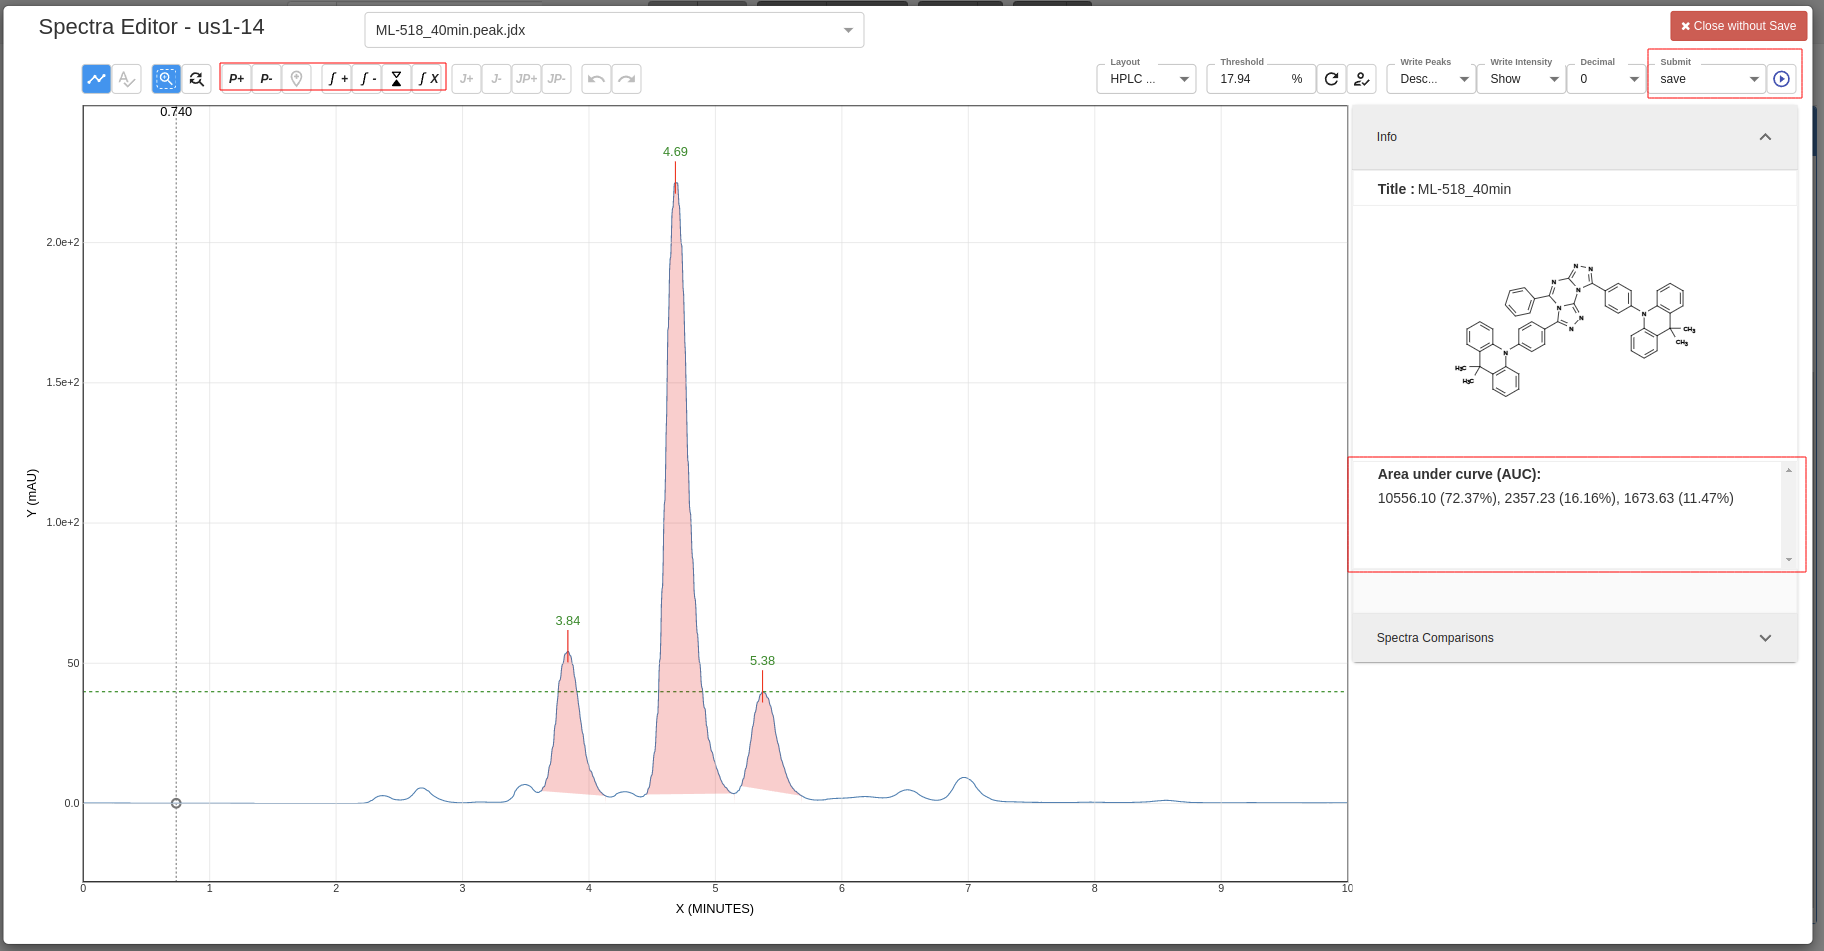Select the P- remove peak tool
The image size is (1824, 951).
pyautogui.click(x=266, y=78)
